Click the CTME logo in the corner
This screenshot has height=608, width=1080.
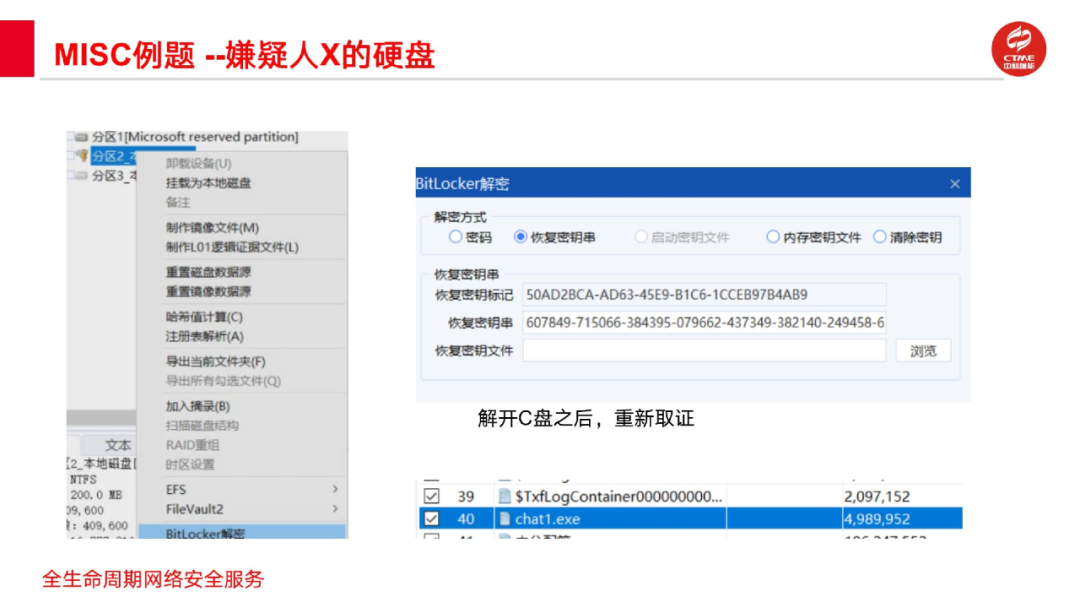[1019, 48]
